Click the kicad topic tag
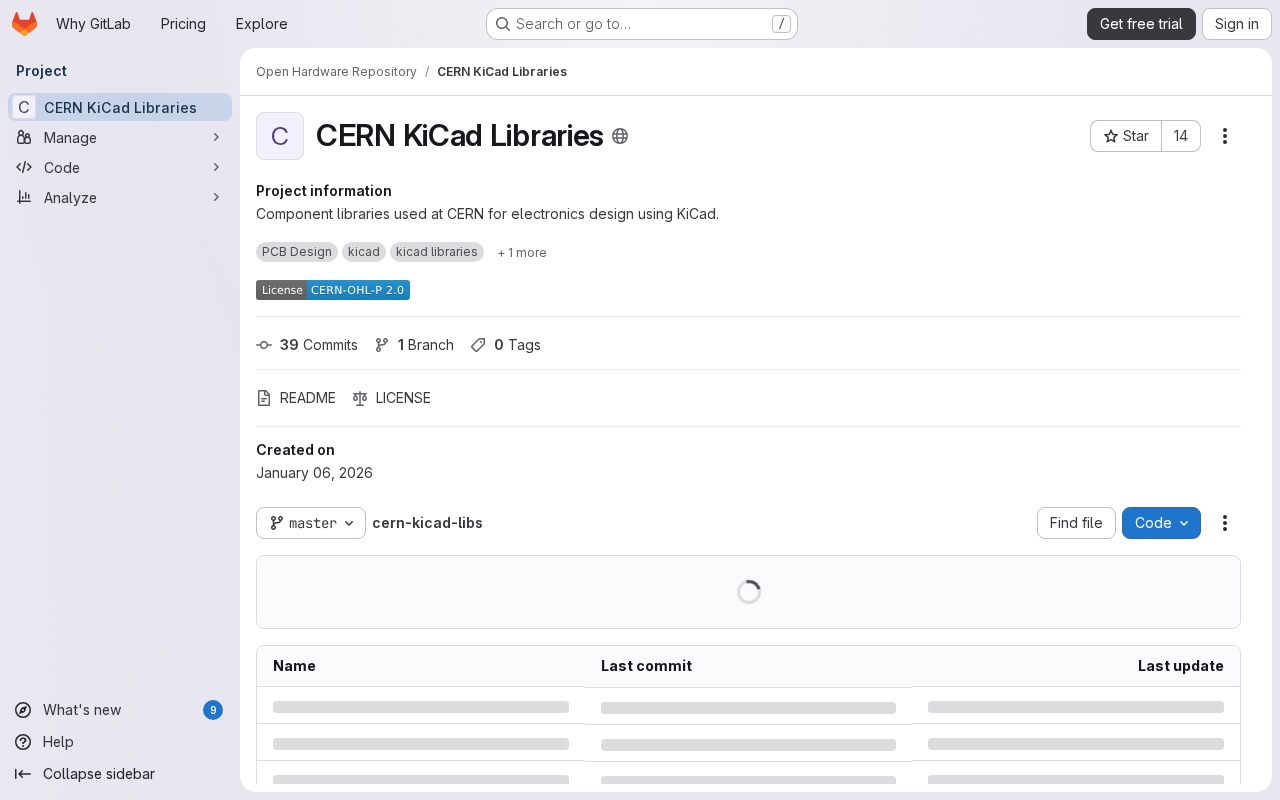This screenshot has height=800, width=1280. [364, 252]
